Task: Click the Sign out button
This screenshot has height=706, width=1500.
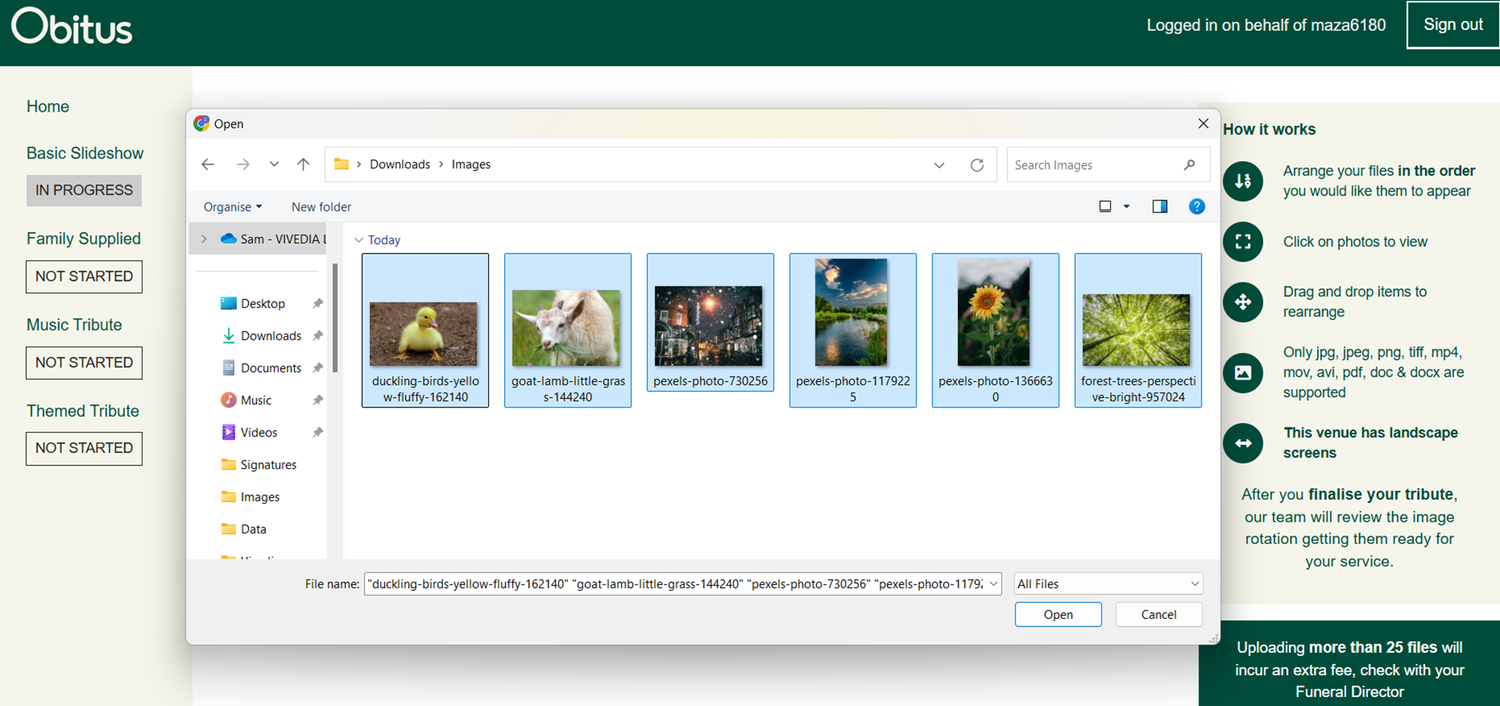Action: pyautogui.click(x=1452, y=24)
